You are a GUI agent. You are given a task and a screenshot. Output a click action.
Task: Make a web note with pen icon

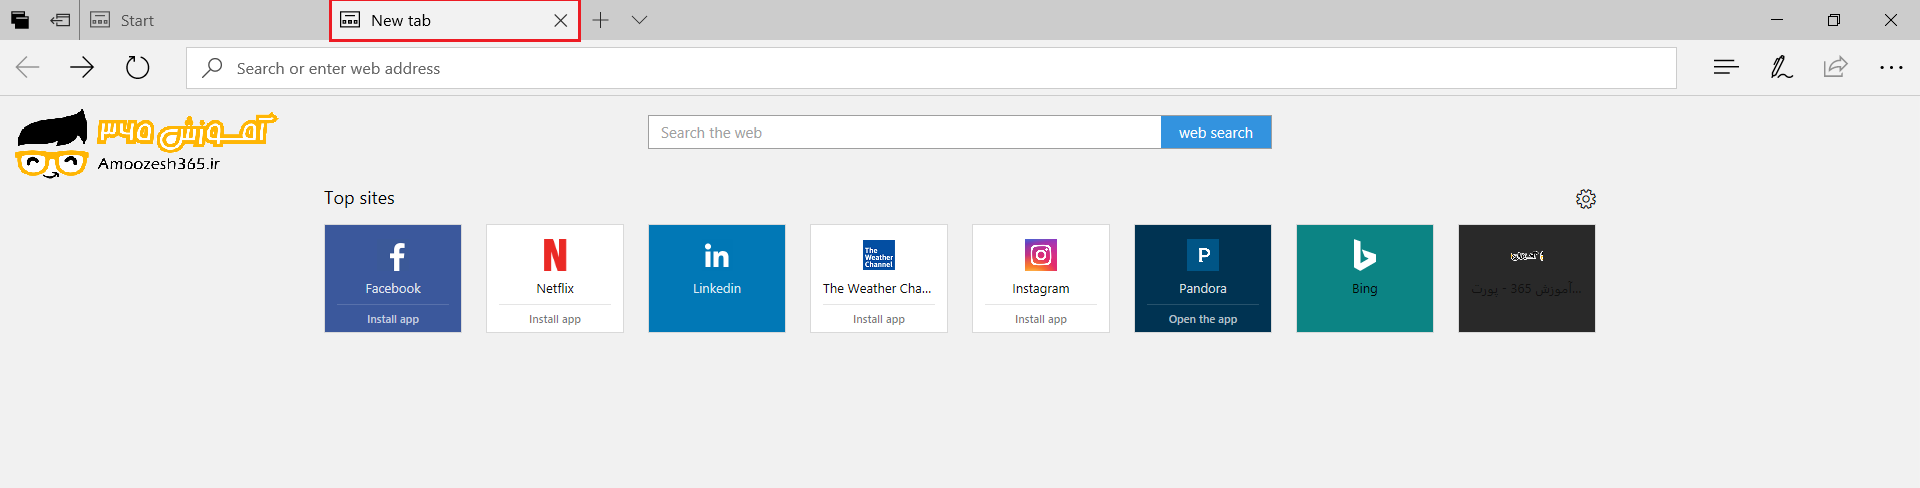[x=1781, y=68]
